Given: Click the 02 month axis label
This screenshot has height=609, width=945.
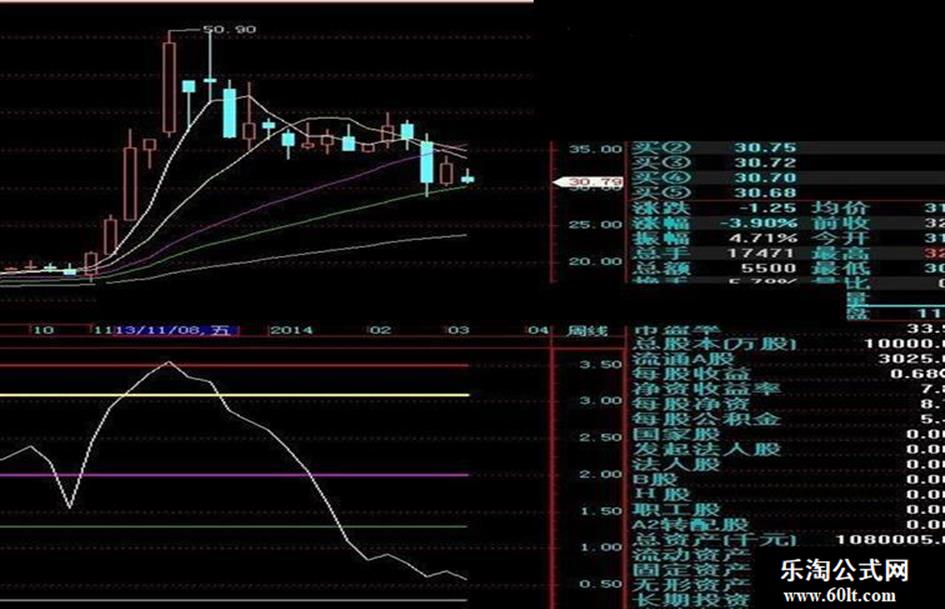Looking at the screenshot, I should pyautogui.click(x=380, y=330).
